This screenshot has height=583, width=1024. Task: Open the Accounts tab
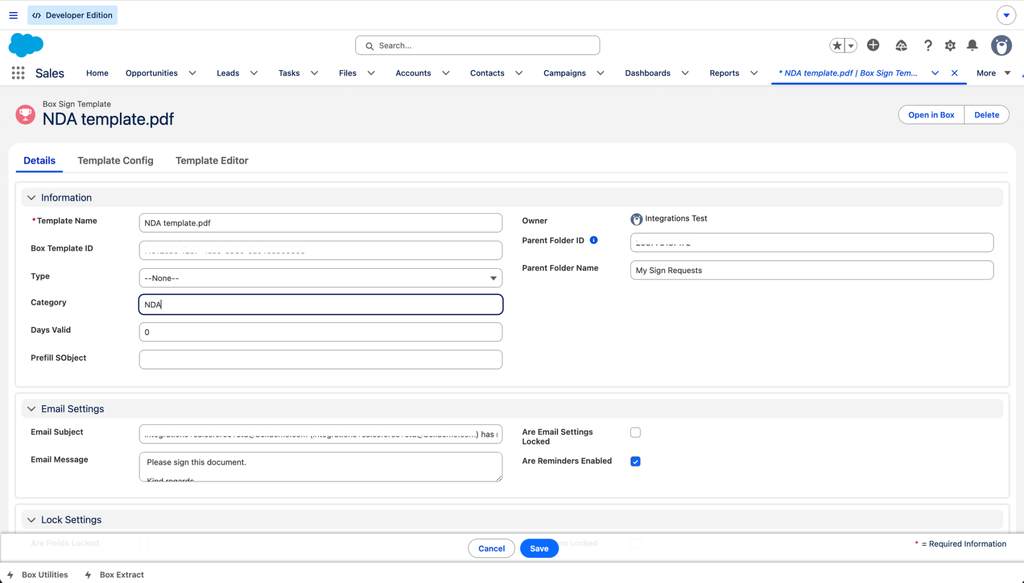[413, 73]
